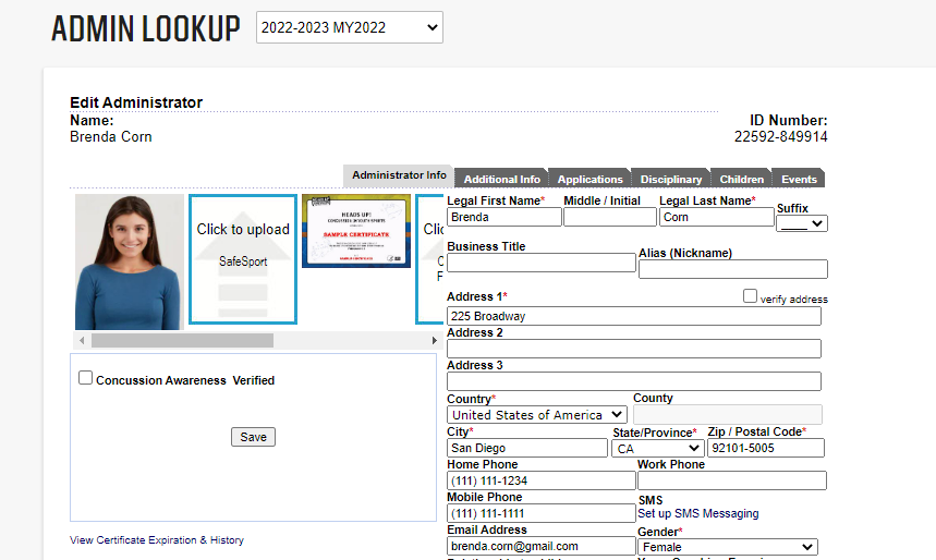Open the 2022-2023 MY2022 season dropdown

[349, 28]
